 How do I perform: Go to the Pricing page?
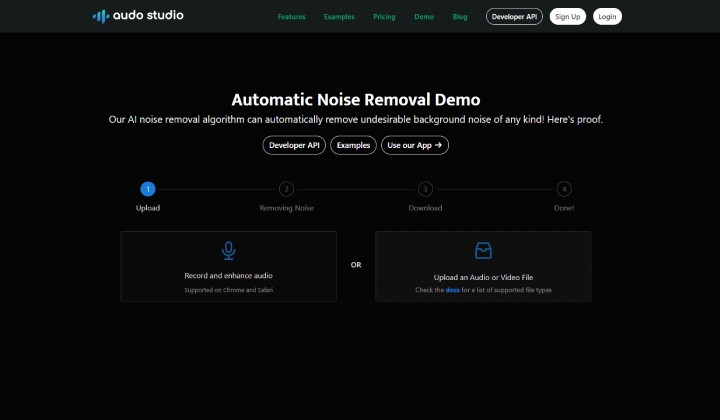(384, 17)
